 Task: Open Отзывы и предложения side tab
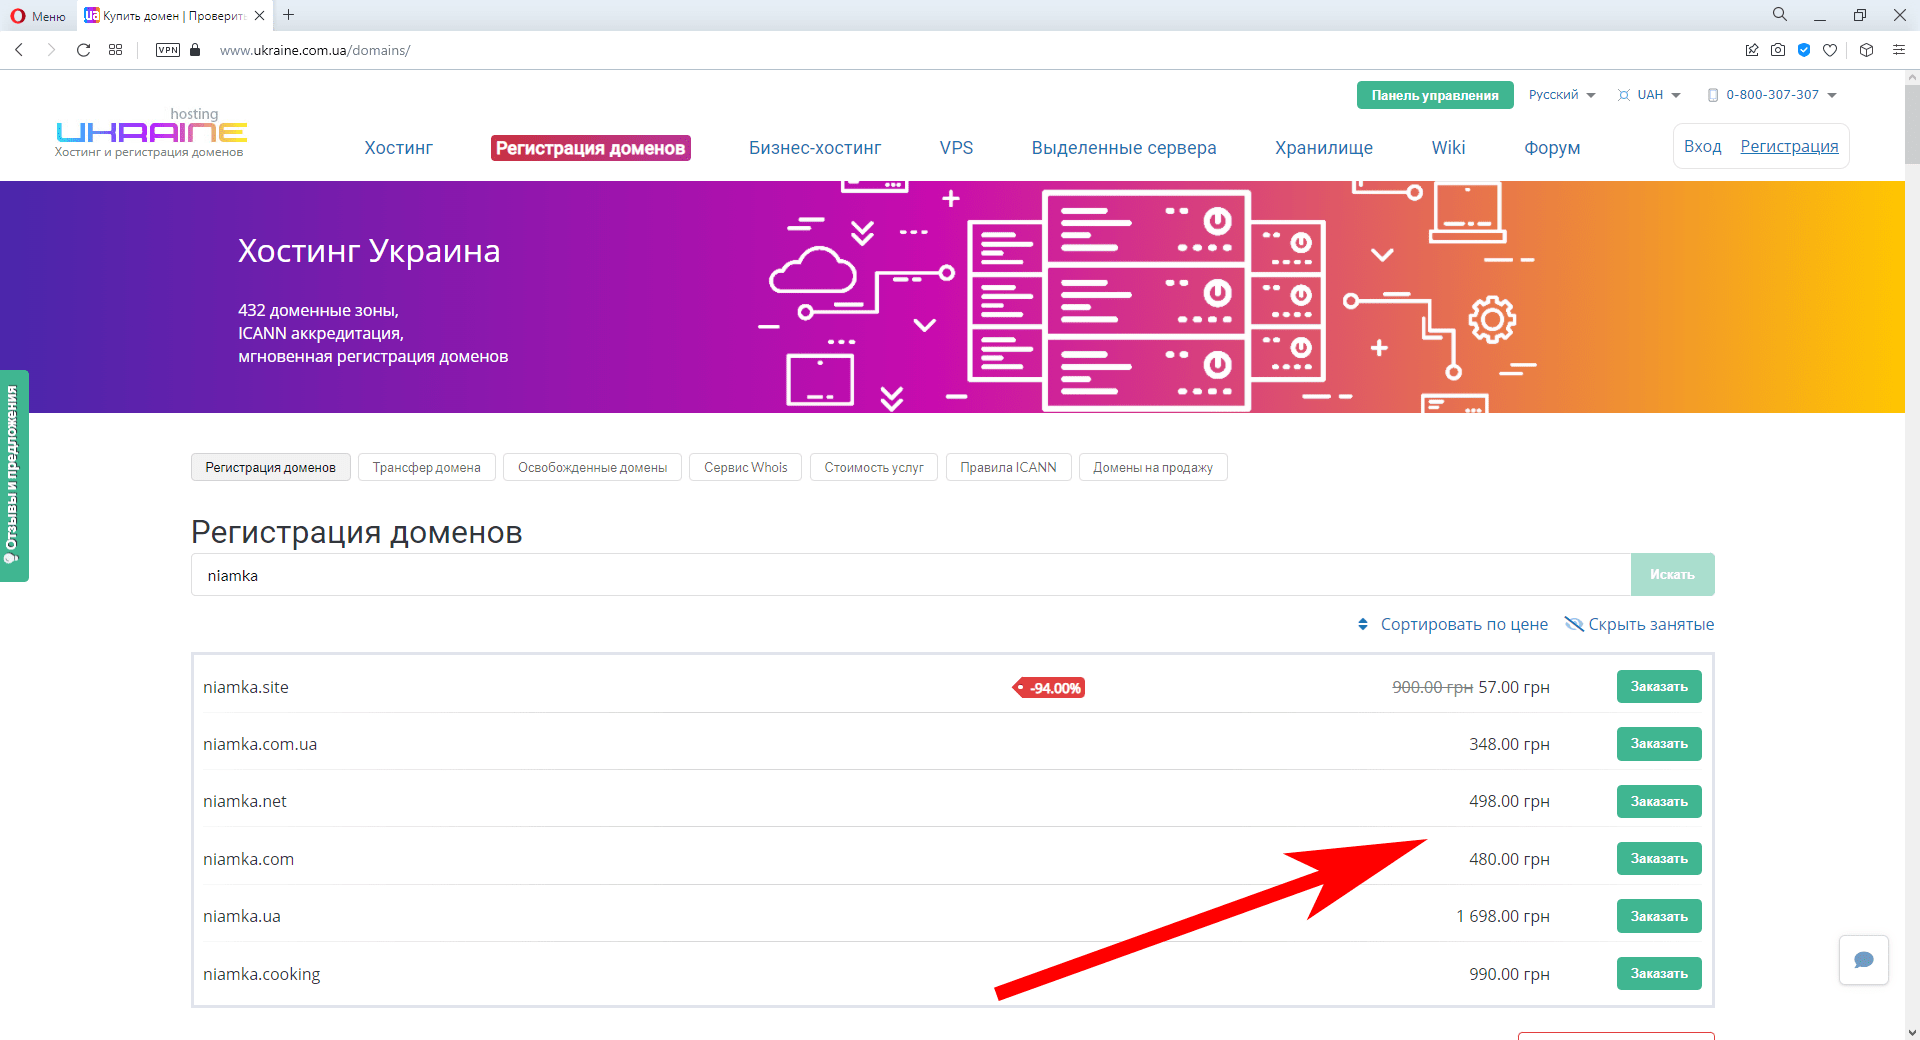[14, 476]
